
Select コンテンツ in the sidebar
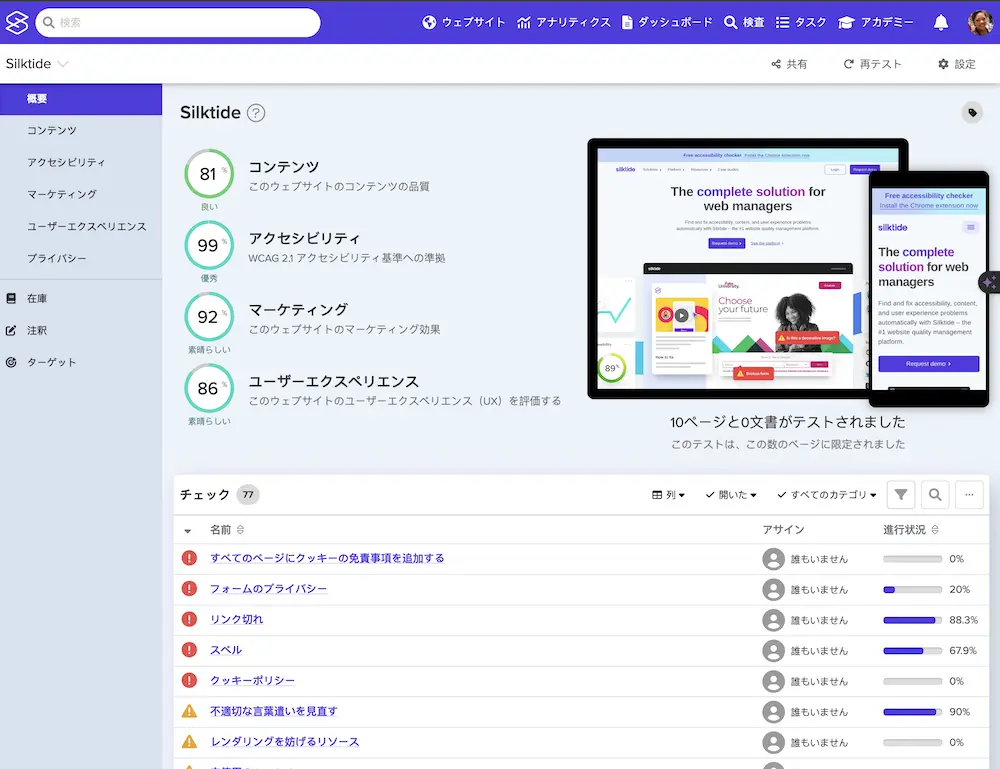(81, 130)
